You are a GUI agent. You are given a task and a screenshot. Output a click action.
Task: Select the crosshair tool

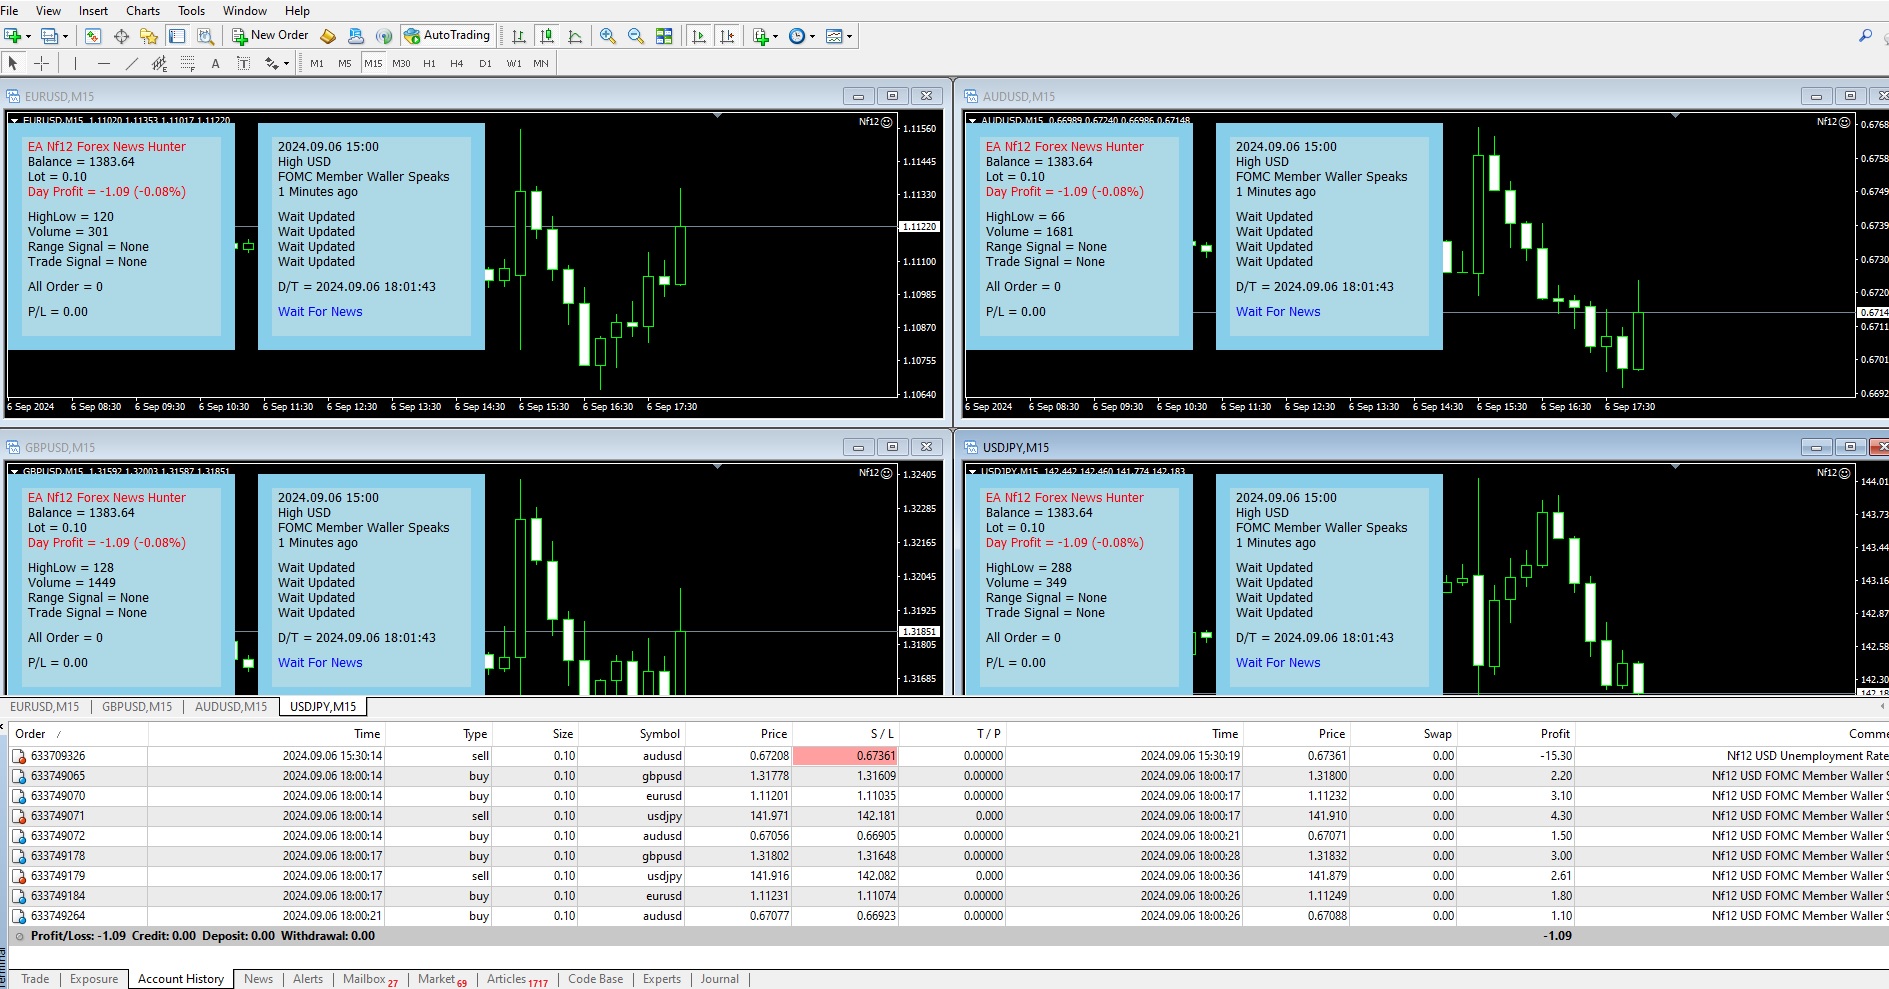pyautogui.click(x=41, y=63)
